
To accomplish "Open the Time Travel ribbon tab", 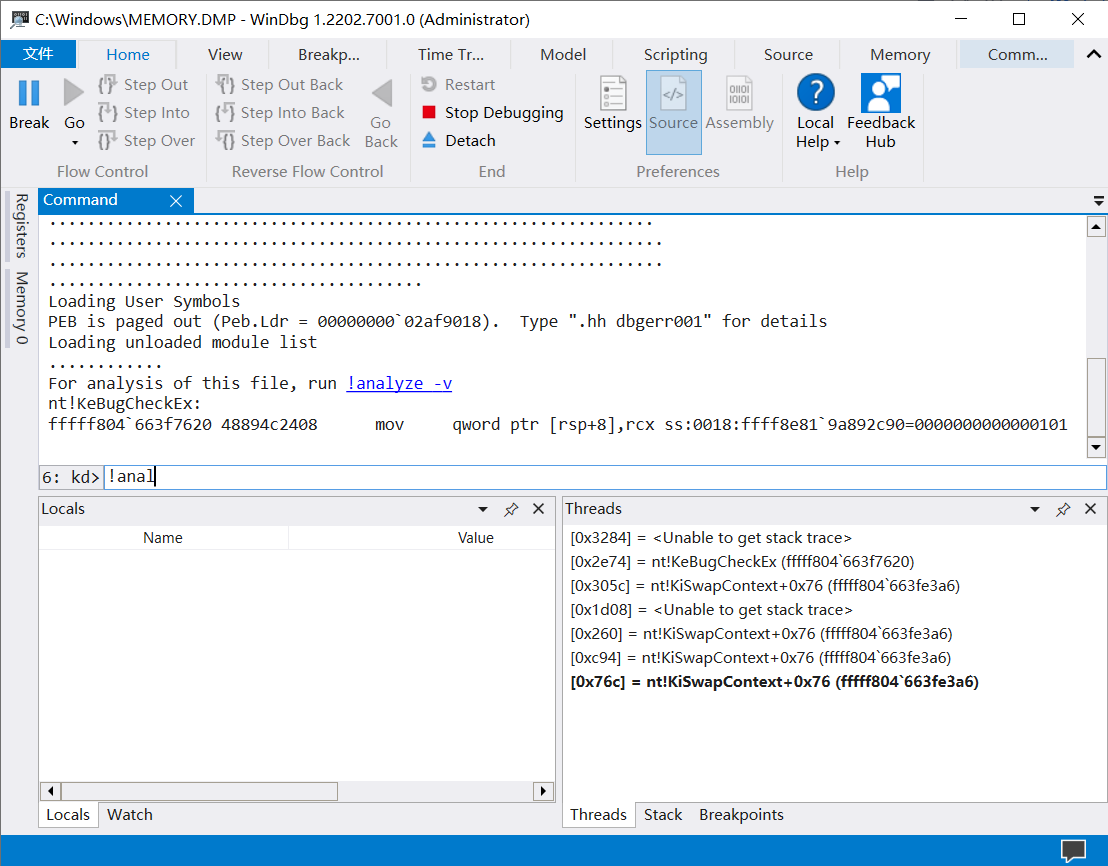I will [451, 54].
